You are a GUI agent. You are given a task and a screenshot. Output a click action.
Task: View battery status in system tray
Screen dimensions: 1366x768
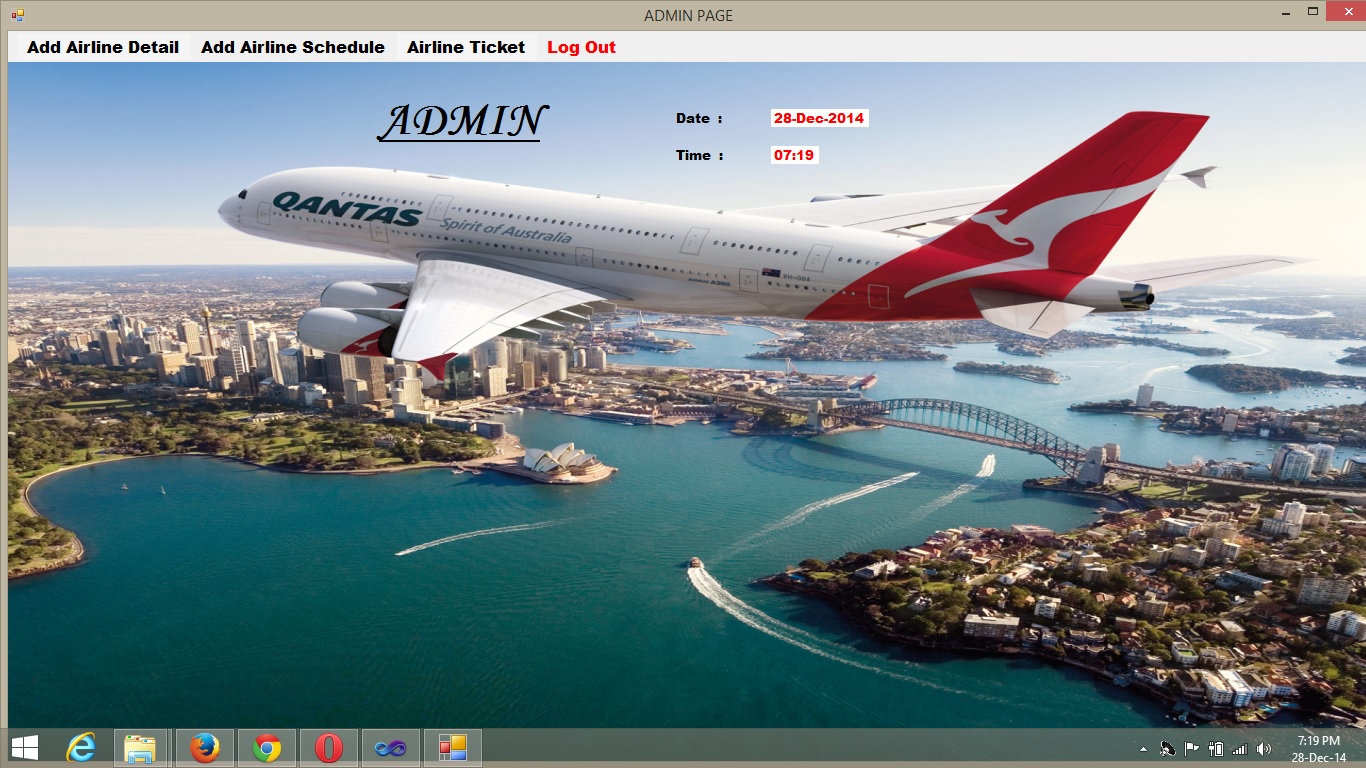[x=1215, y=748]
